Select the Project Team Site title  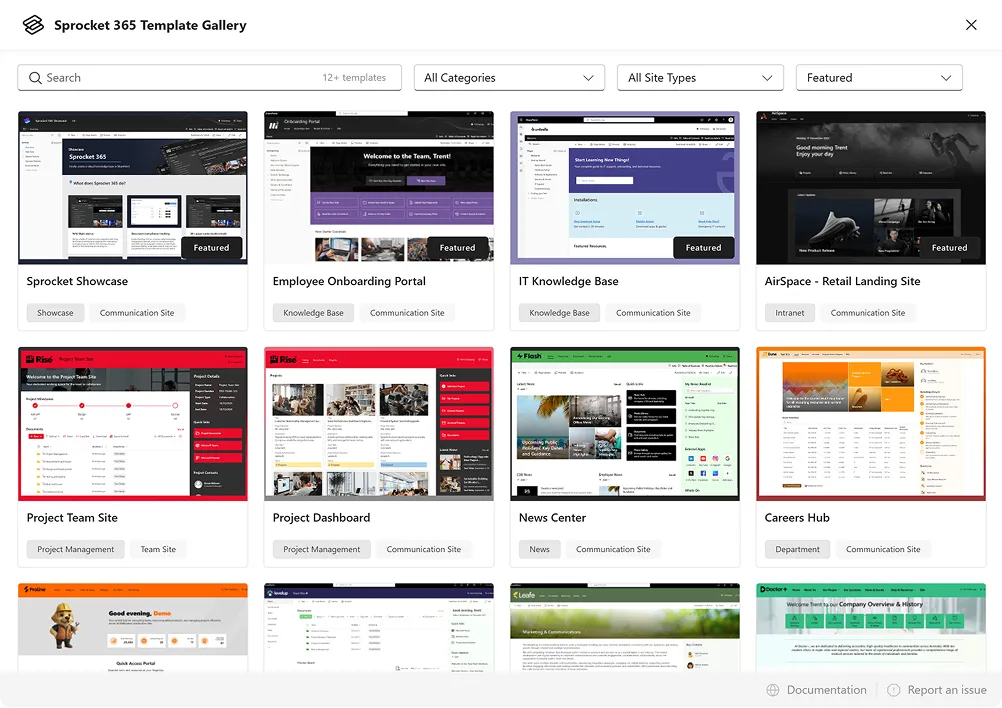72,518
